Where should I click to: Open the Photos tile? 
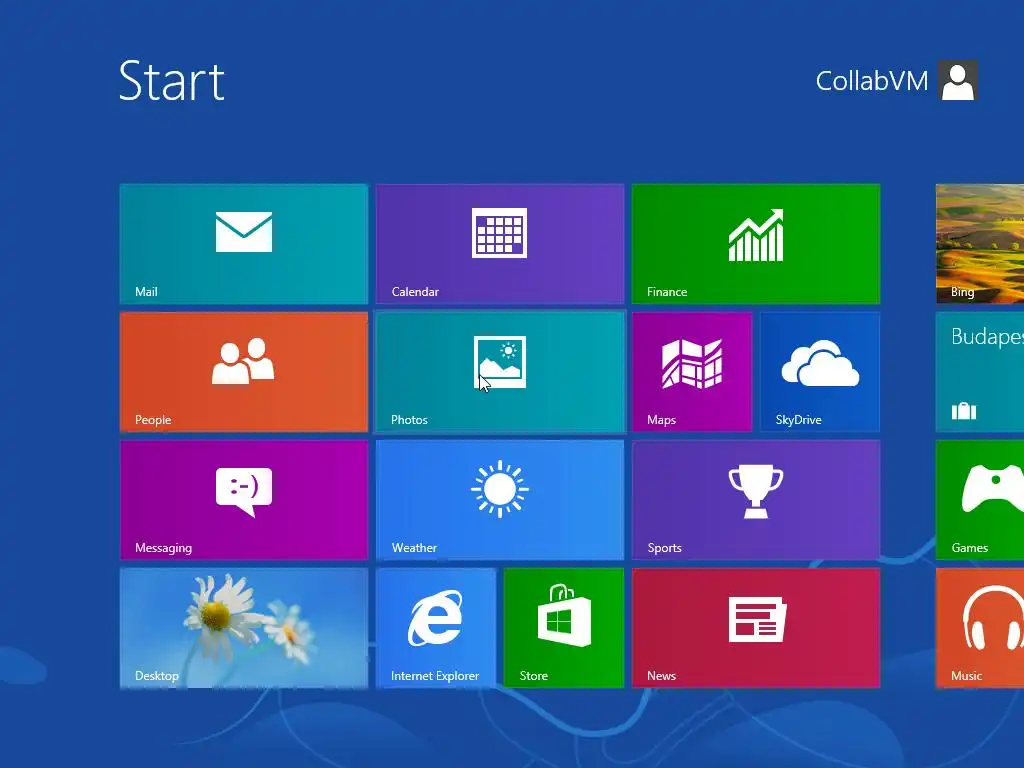(500, 372)
